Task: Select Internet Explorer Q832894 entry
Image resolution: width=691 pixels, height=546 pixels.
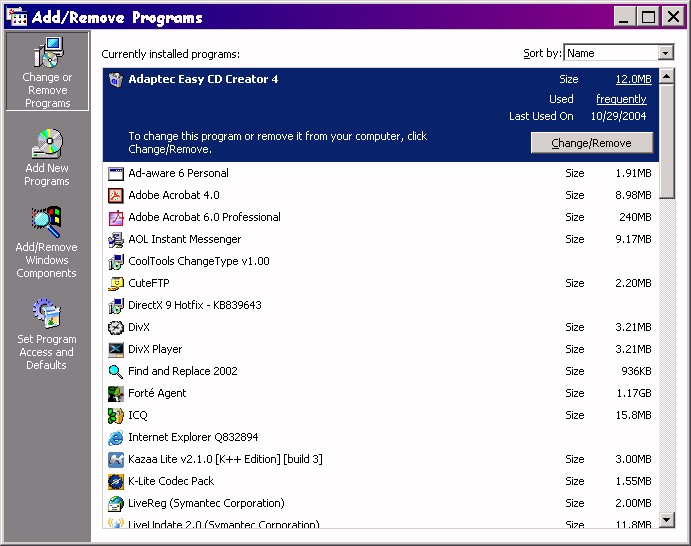Action: (x=193, y=438)
